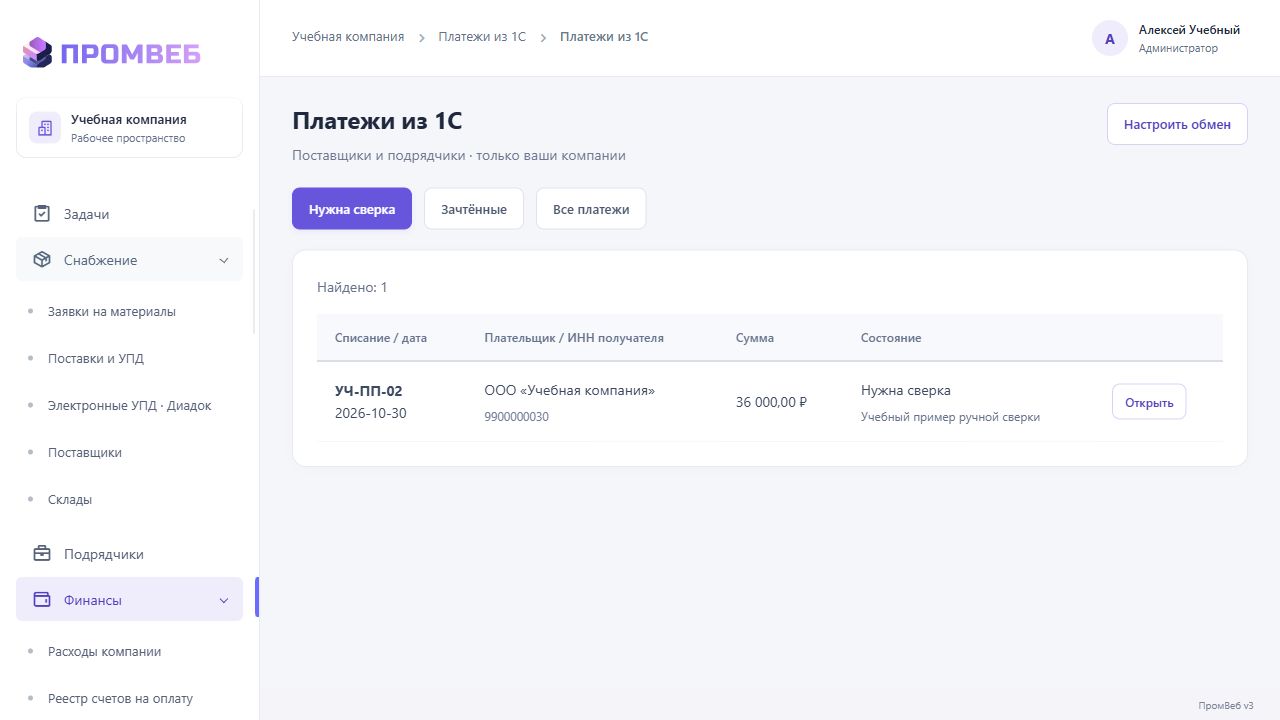Screen dimensions: 1280x720
Task: Click the Задачи clipboard icon
Action: point(42,214)
